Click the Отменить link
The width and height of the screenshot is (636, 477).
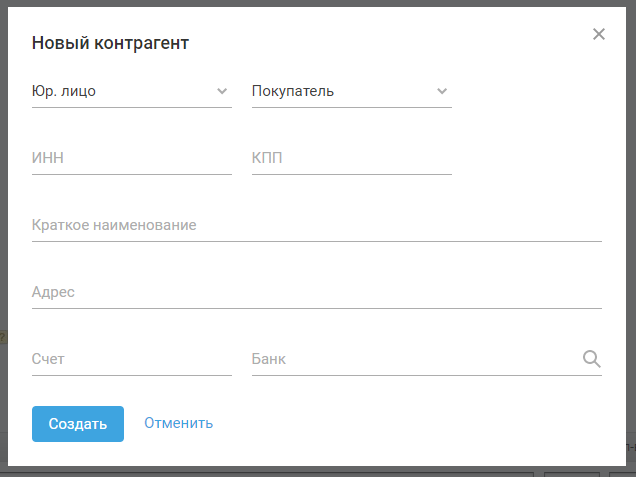point(178,423)
